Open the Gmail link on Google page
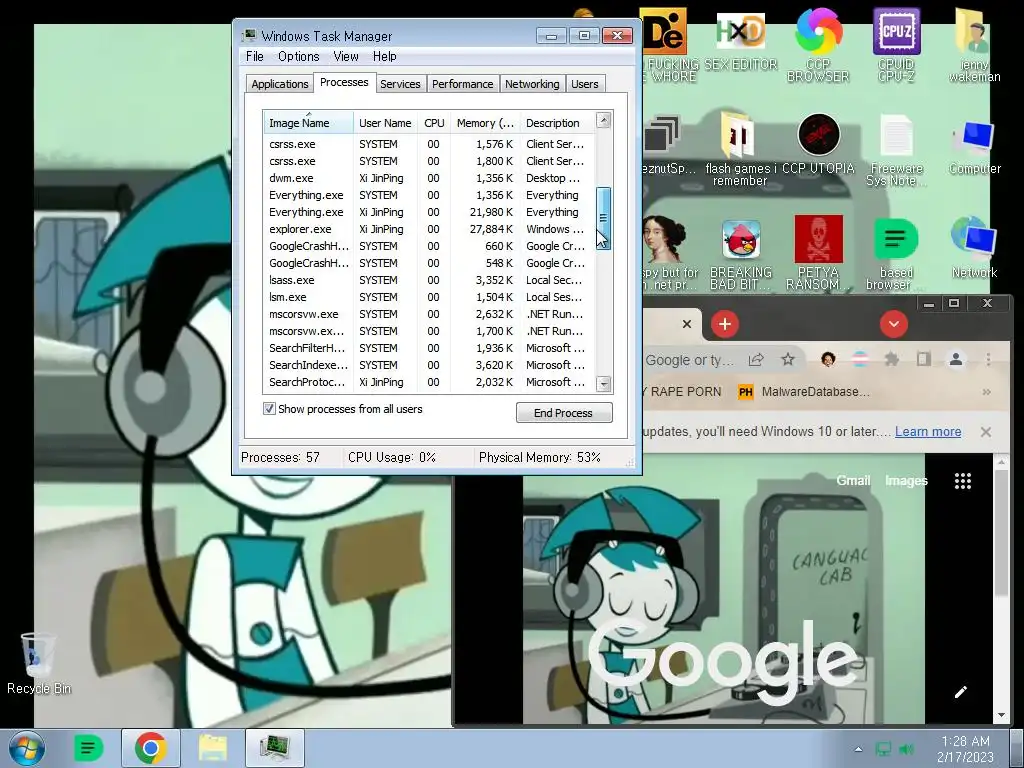Image resolution: width=1024 pixels, height=768 pixels. 853,481
